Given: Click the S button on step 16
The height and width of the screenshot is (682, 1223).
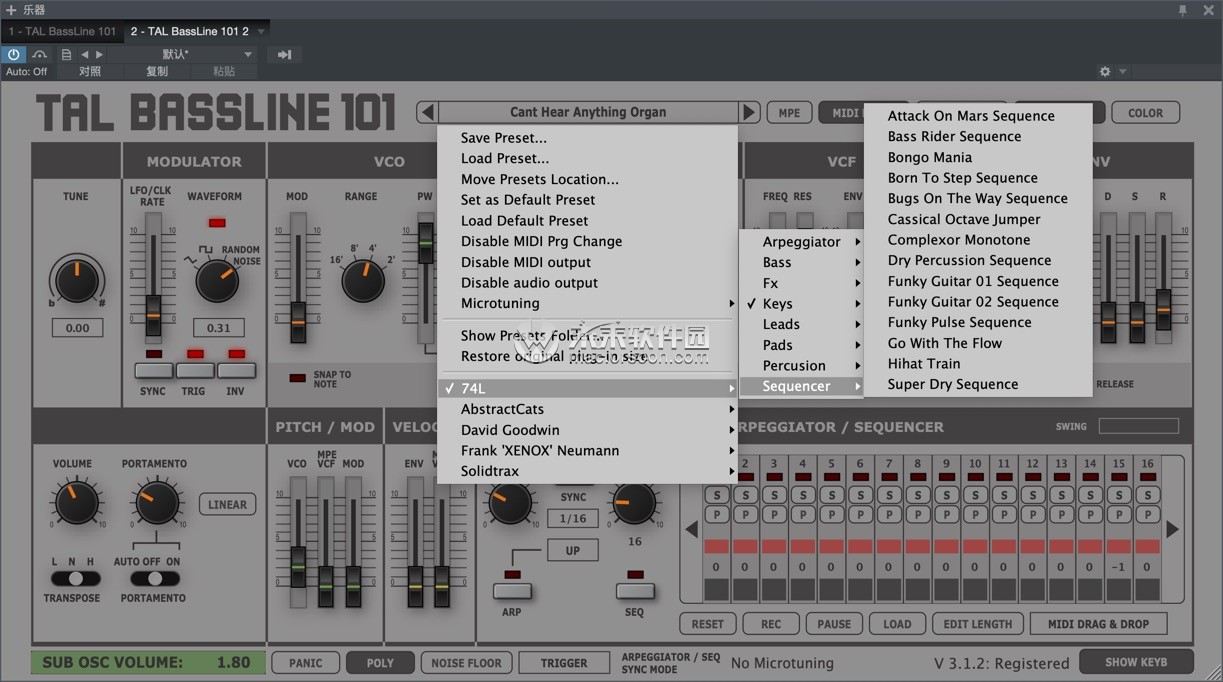Looking at the screenshot, I should click(x=1148, y=495).
